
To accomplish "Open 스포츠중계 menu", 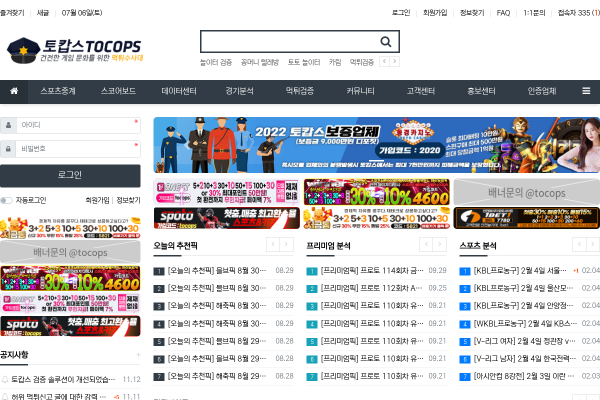I will pyautogui.click(x=58, y=91).
